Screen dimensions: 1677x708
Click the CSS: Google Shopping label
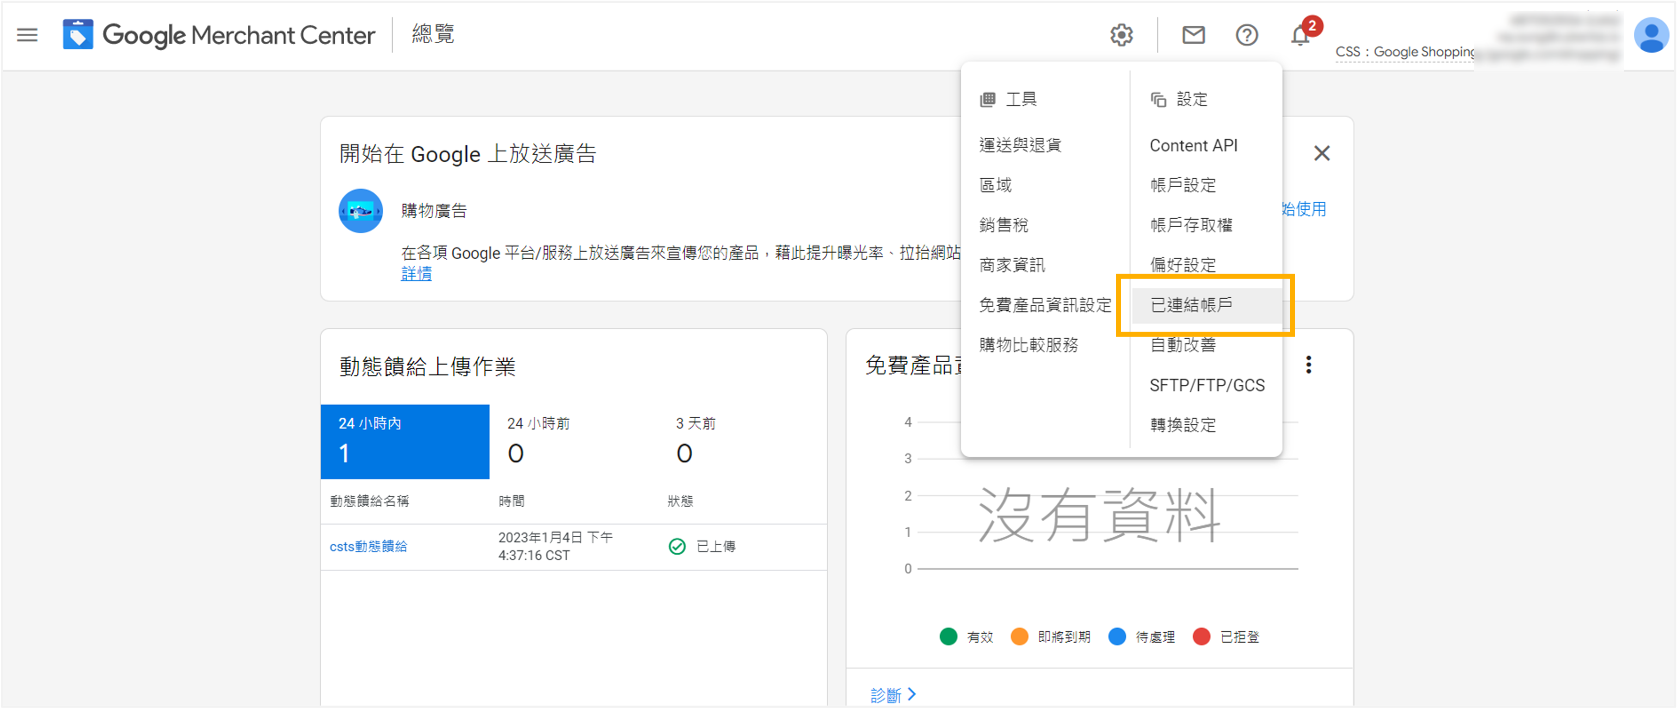click(x=1405, y=52)
